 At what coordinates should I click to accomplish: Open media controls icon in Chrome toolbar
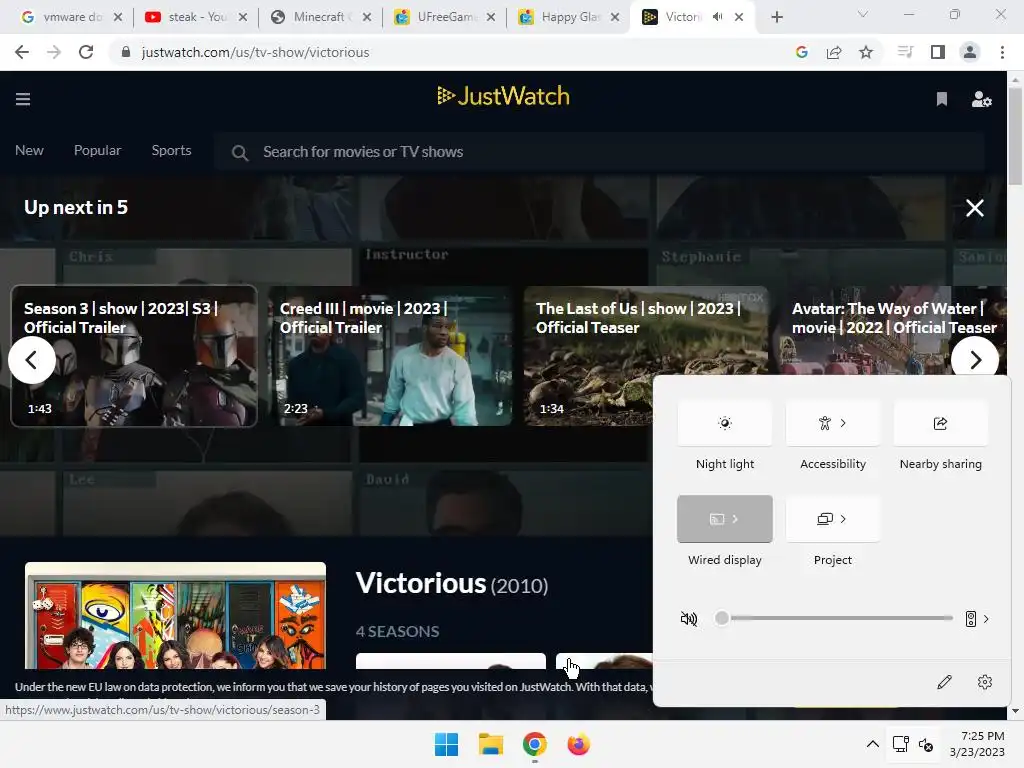click(905, 52)
